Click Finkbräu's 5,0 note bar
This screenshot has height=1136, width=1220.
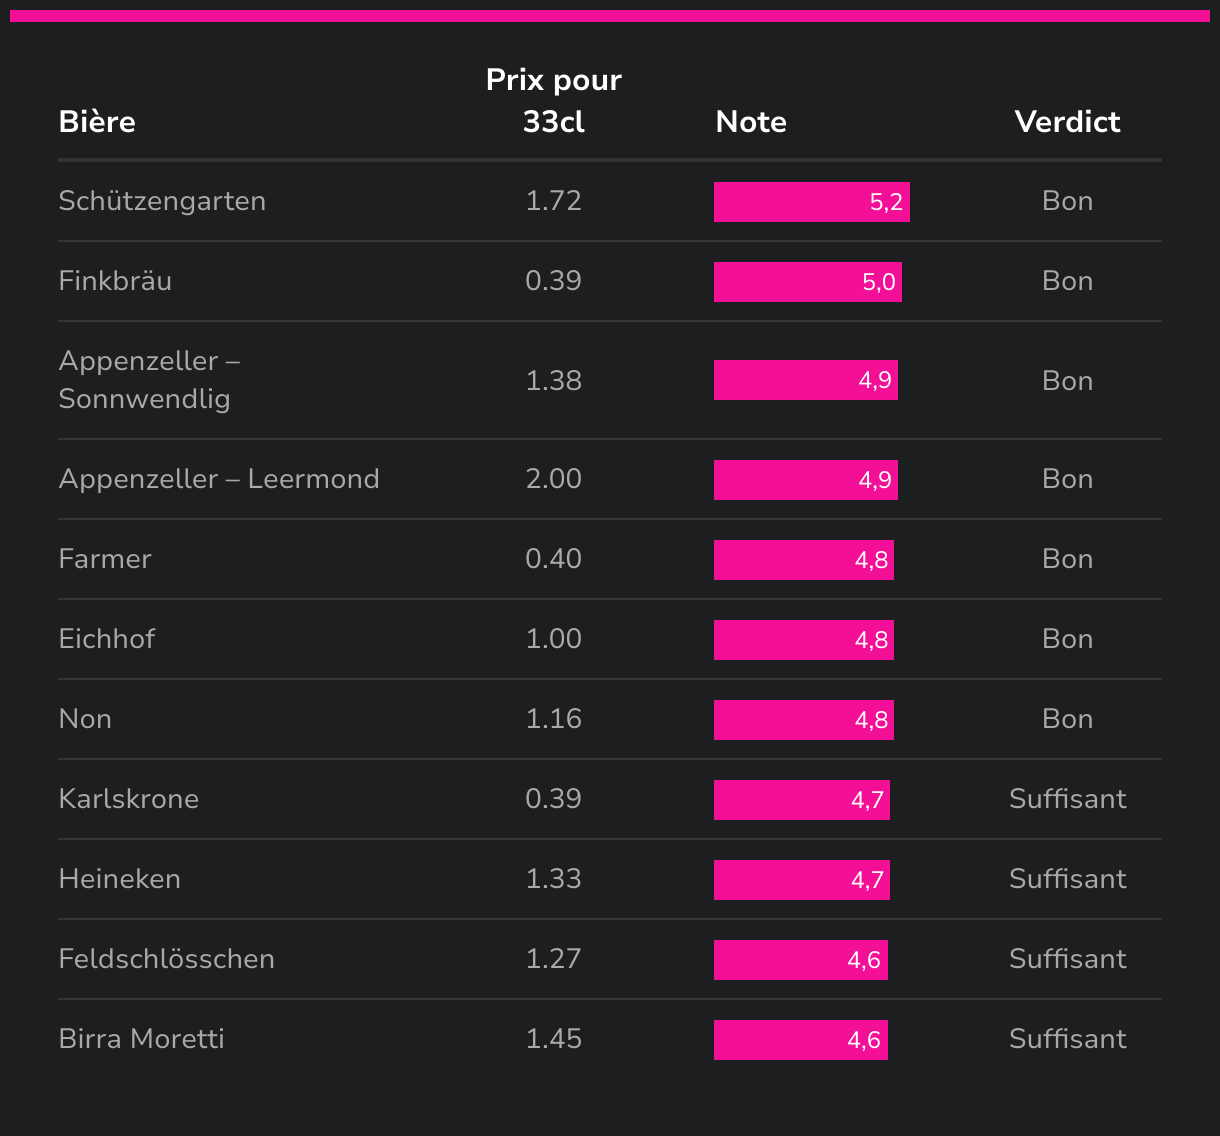tap(807, 282)
